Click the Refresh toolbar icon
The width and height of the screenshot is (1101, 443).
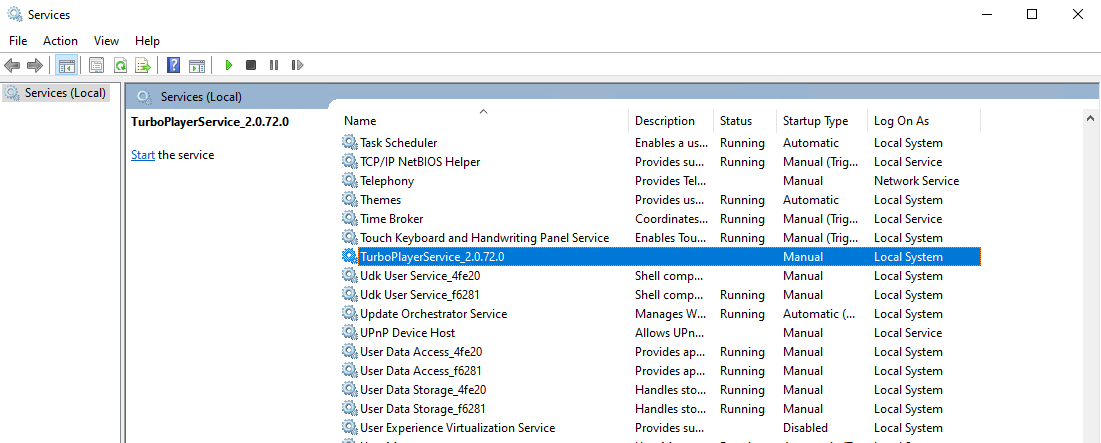point(120,65)
